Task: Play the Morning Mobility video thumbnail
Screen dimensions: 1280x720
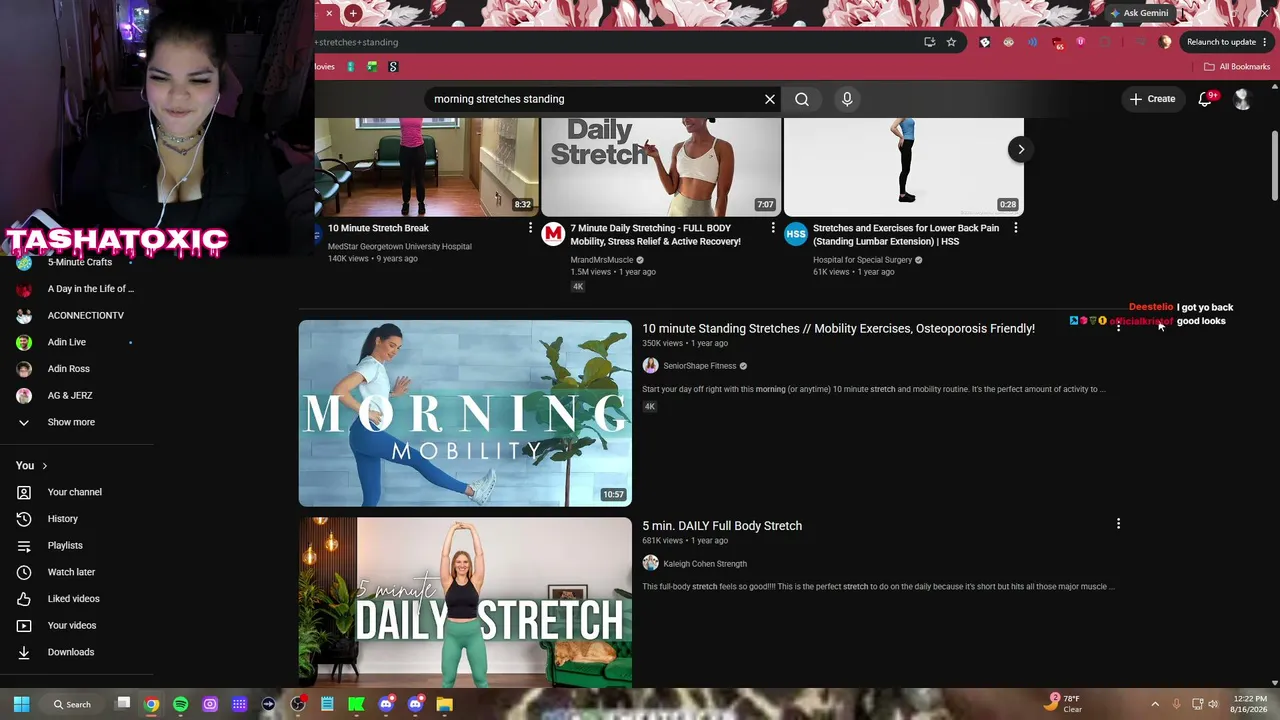Action: pyautogui.click(x=465, y=413)
